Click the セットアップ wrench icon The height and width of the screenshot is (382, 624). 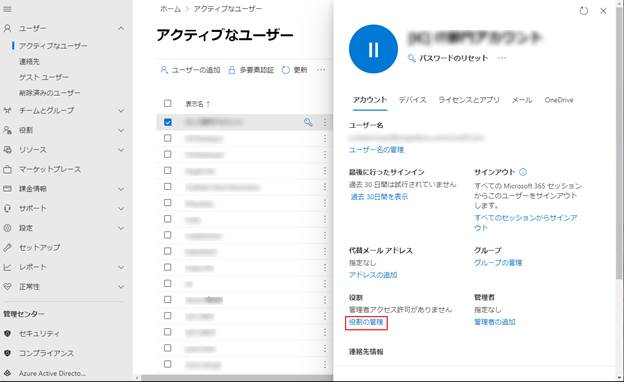[7, 248]
